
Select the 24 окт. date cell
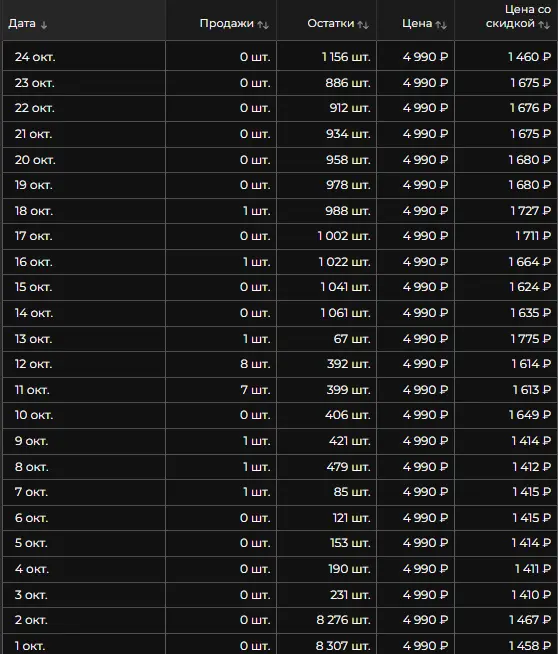(35, 57)
